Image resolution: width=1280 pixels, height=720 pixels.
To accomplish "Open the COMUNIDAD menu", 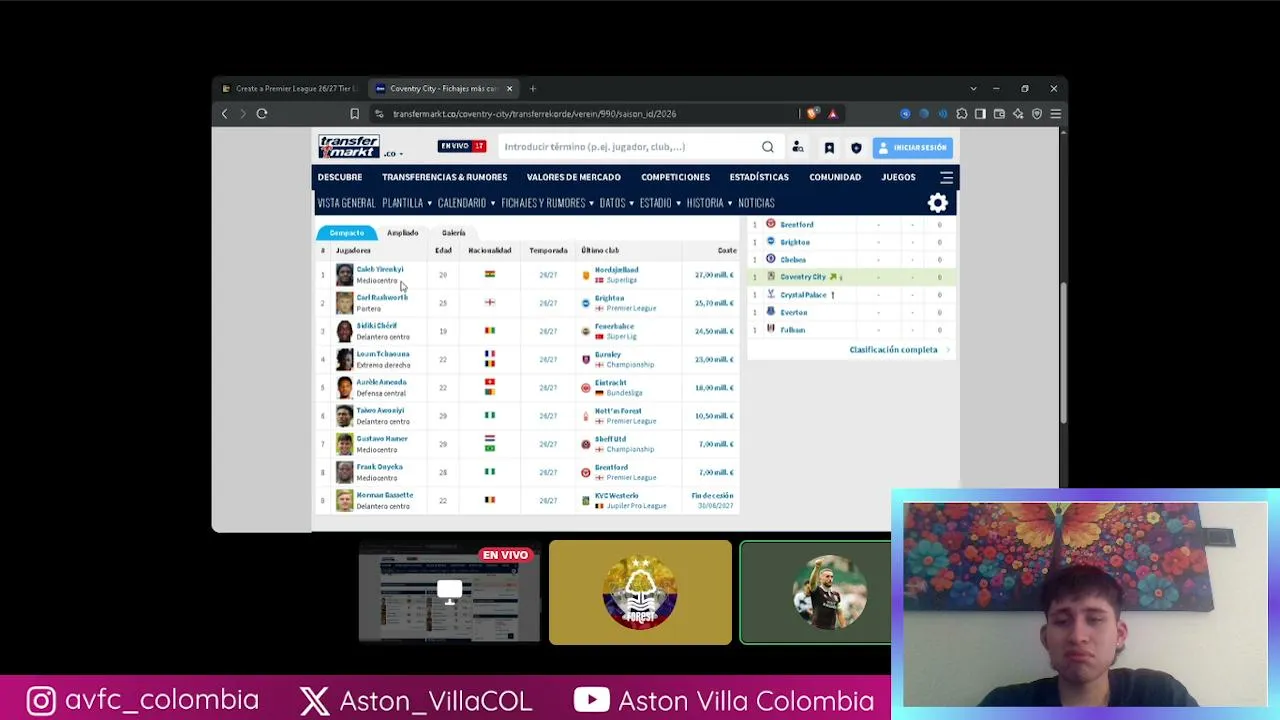I will pyautogui.click(x=835, y=177).
